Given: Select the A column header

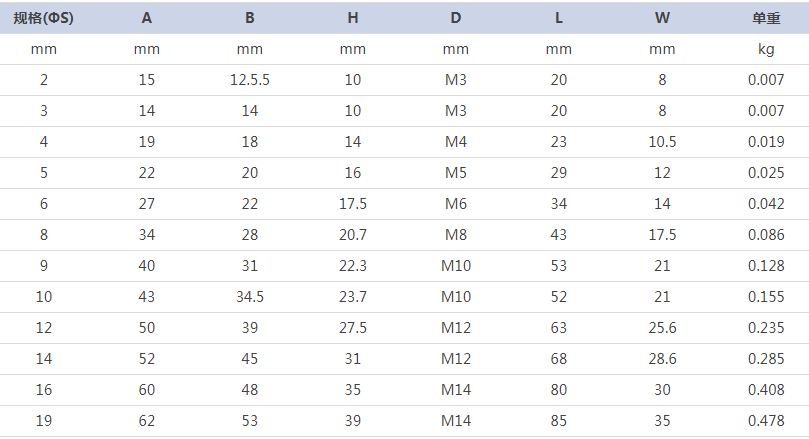Looking at the screenshot, I should [147, 18].
